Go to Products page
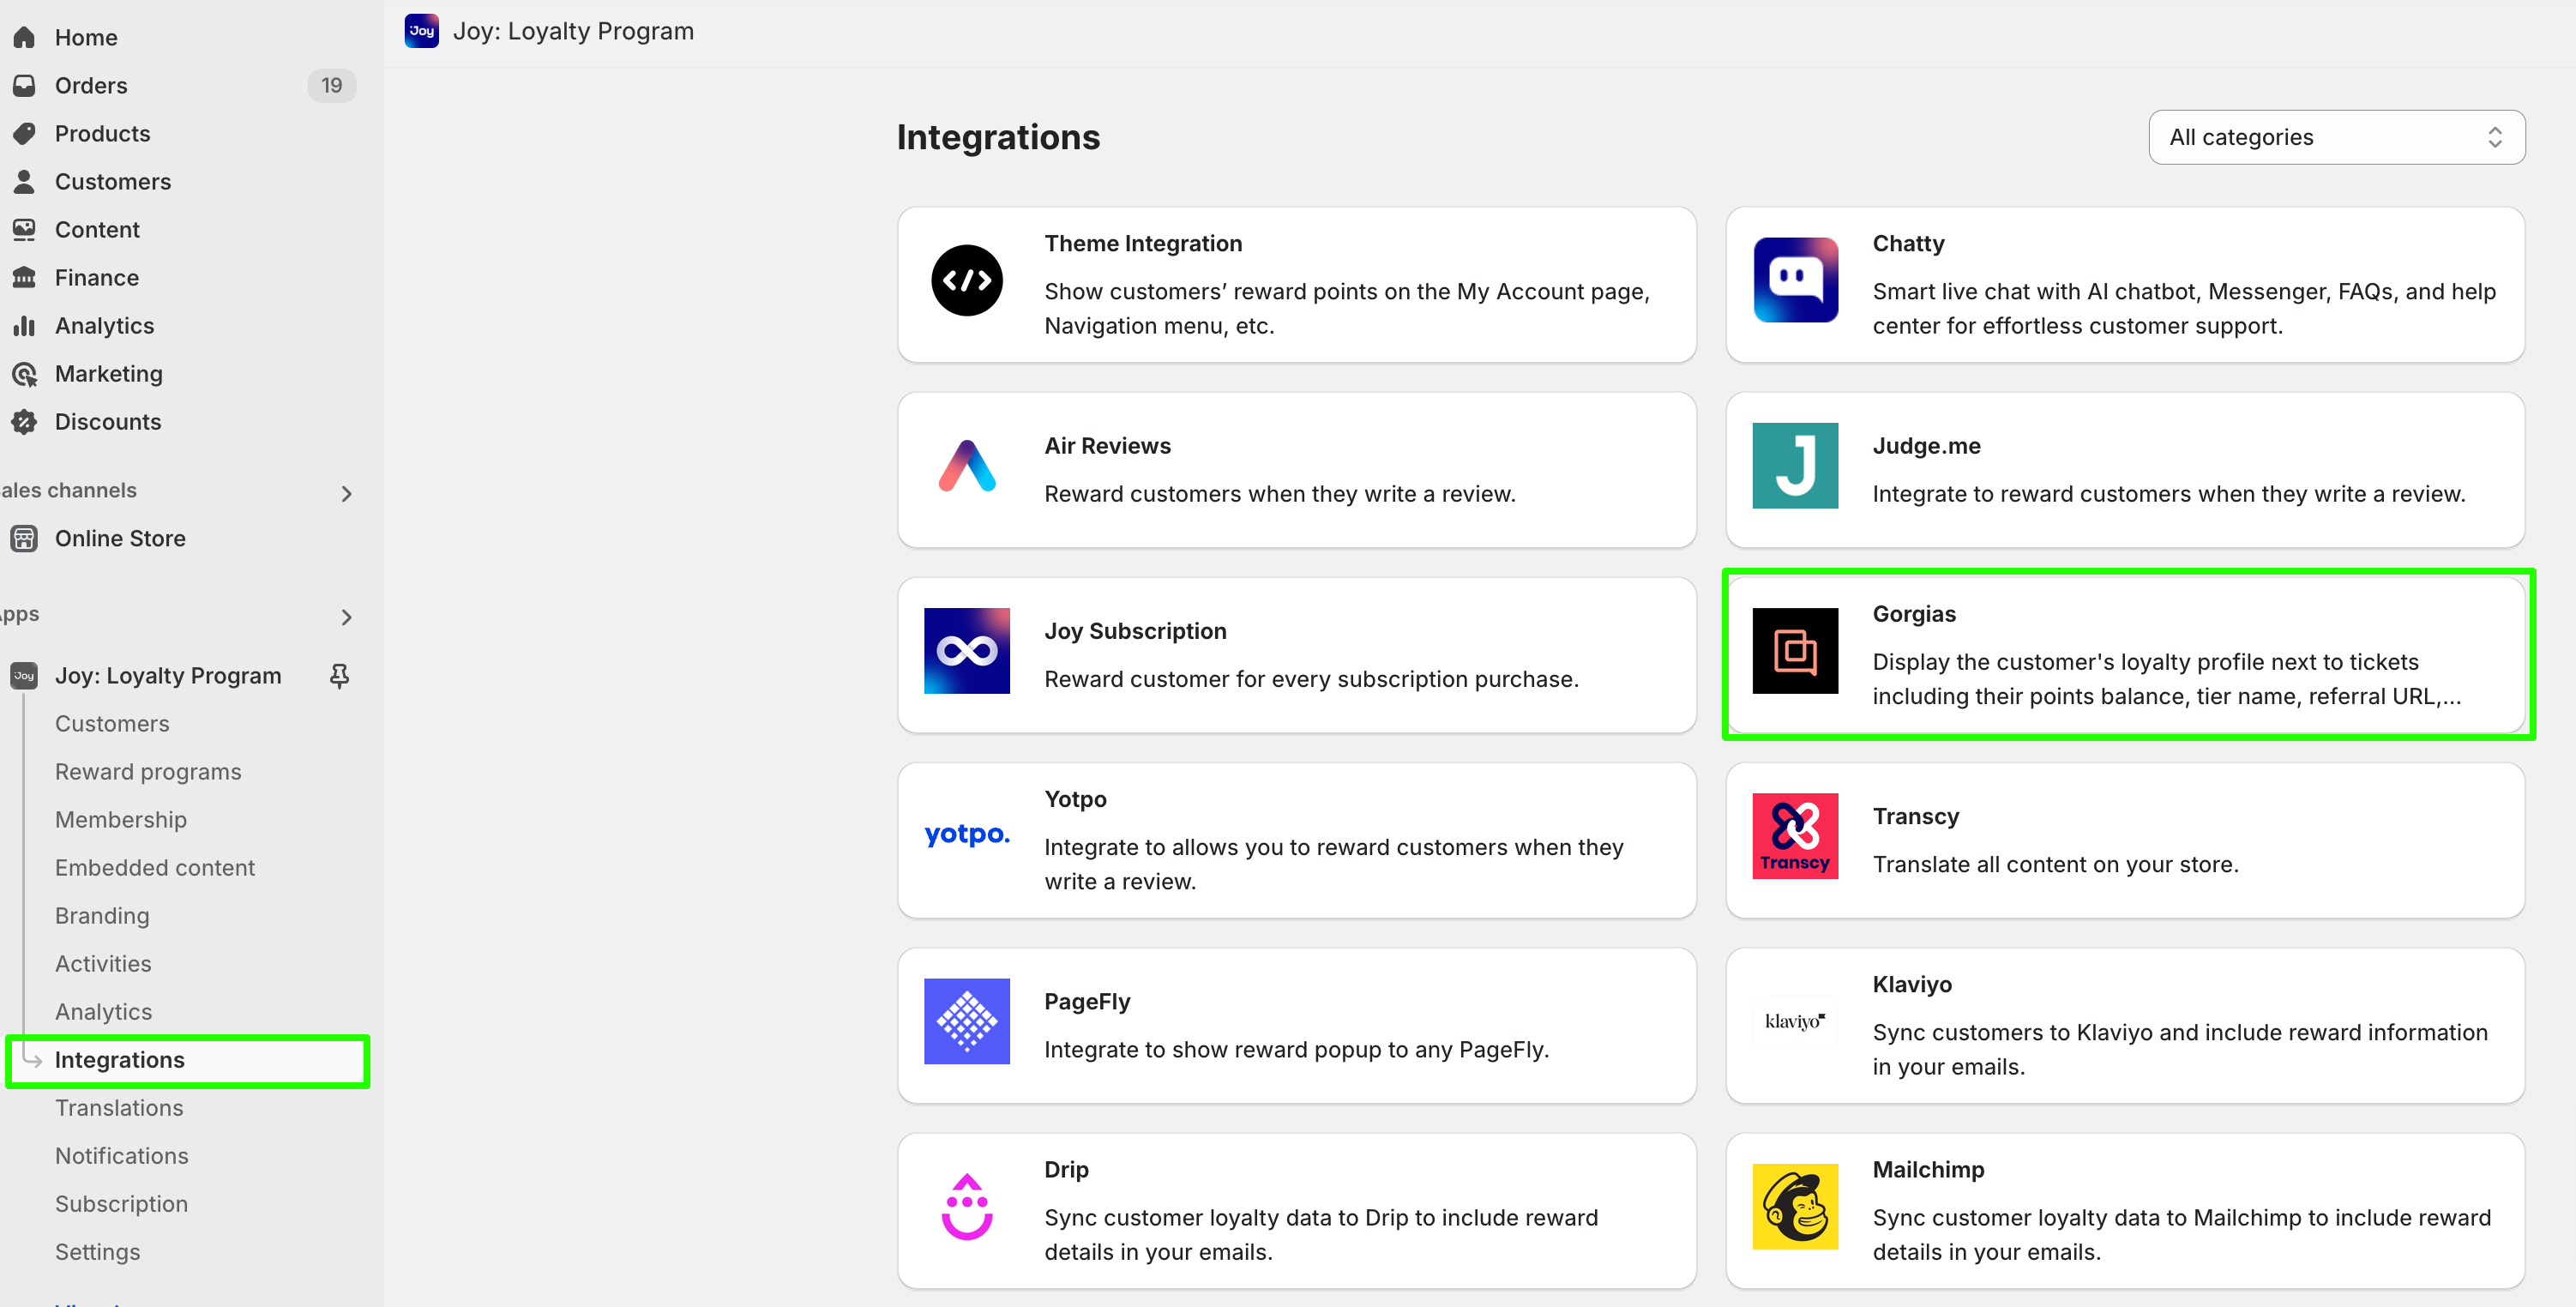 click(102, 133)
